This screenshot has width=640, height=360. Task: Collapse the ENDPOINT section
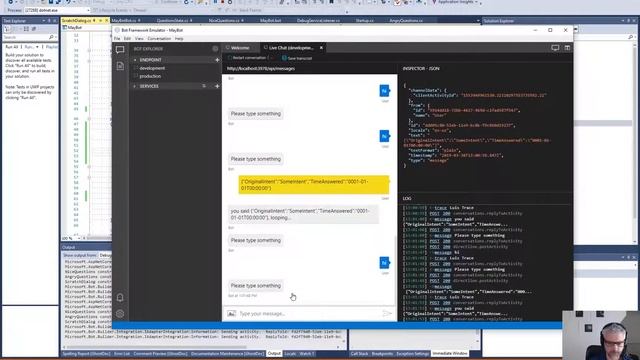coord(135,60)
